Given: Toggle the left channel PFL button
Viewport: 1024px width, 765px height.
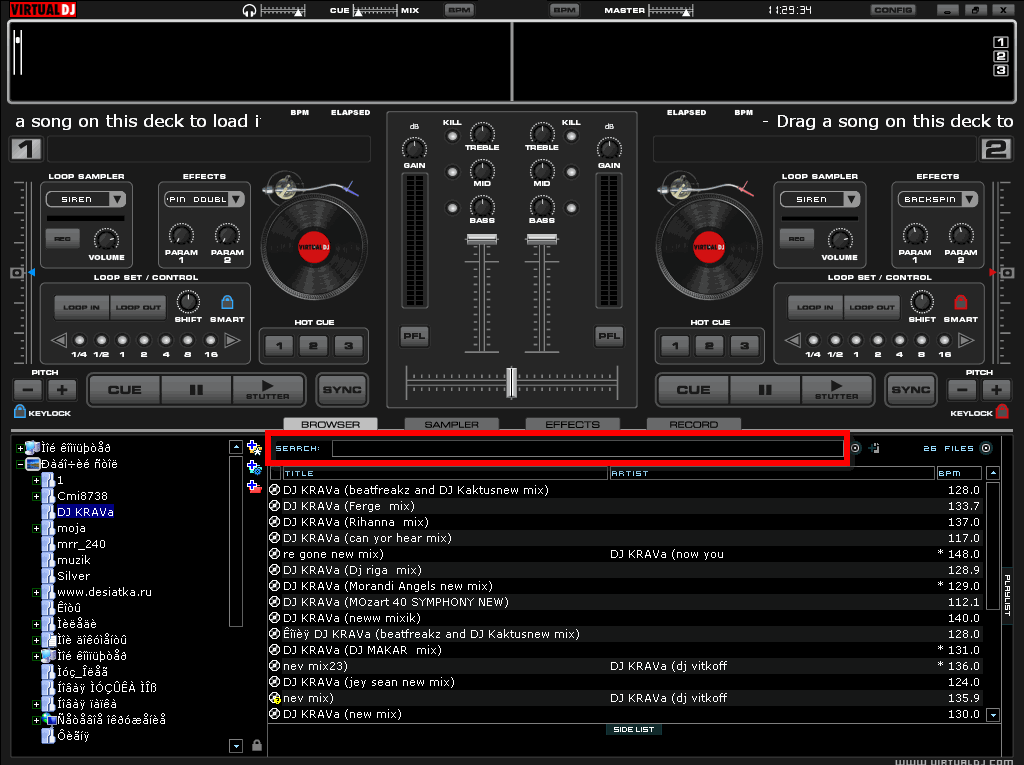Looking at the screenshot, I should tap(414, 336).
